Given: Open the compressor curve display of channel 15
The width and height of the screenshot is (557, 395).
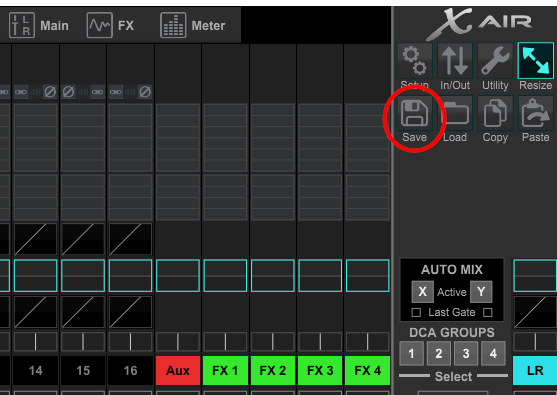Looking at the screenshot, I should (83, 312).
